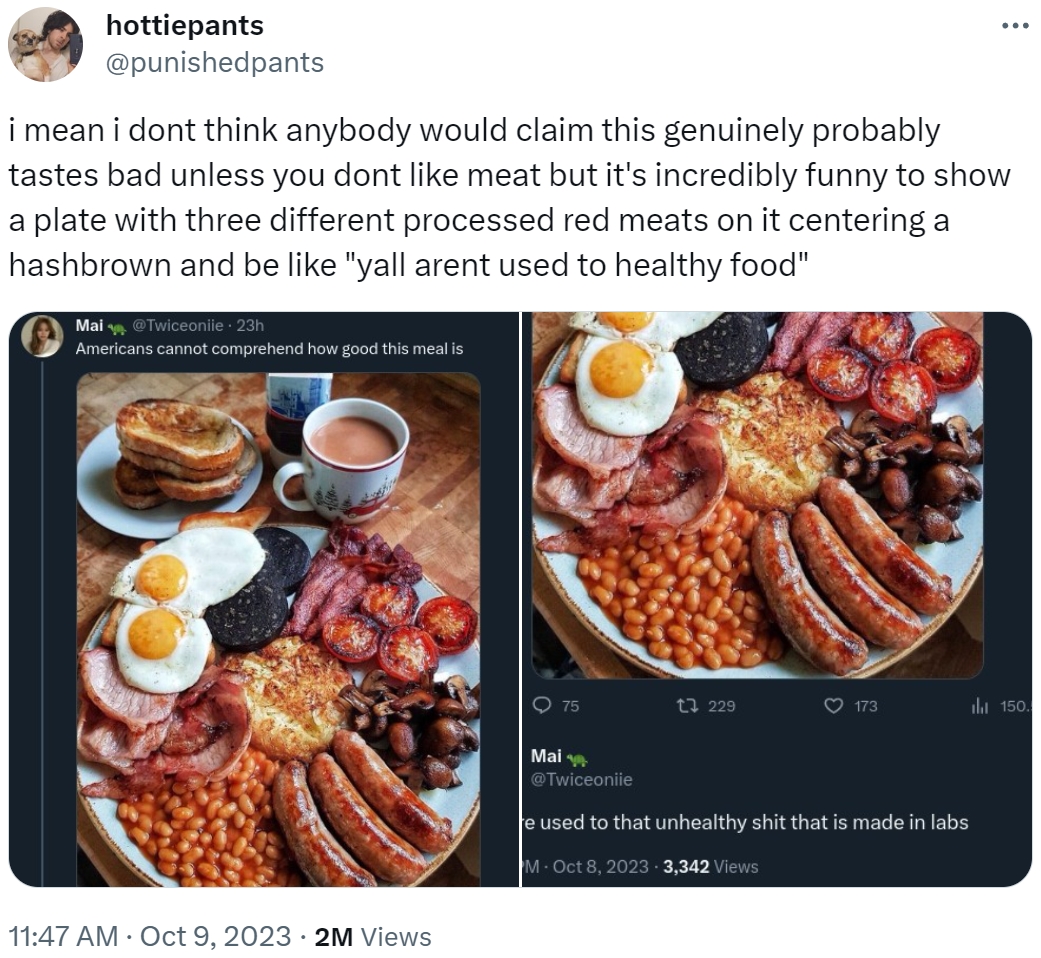Screen dimensions: 1041x958
Task: Click the 173 likes count
Action: coord(866,706)
